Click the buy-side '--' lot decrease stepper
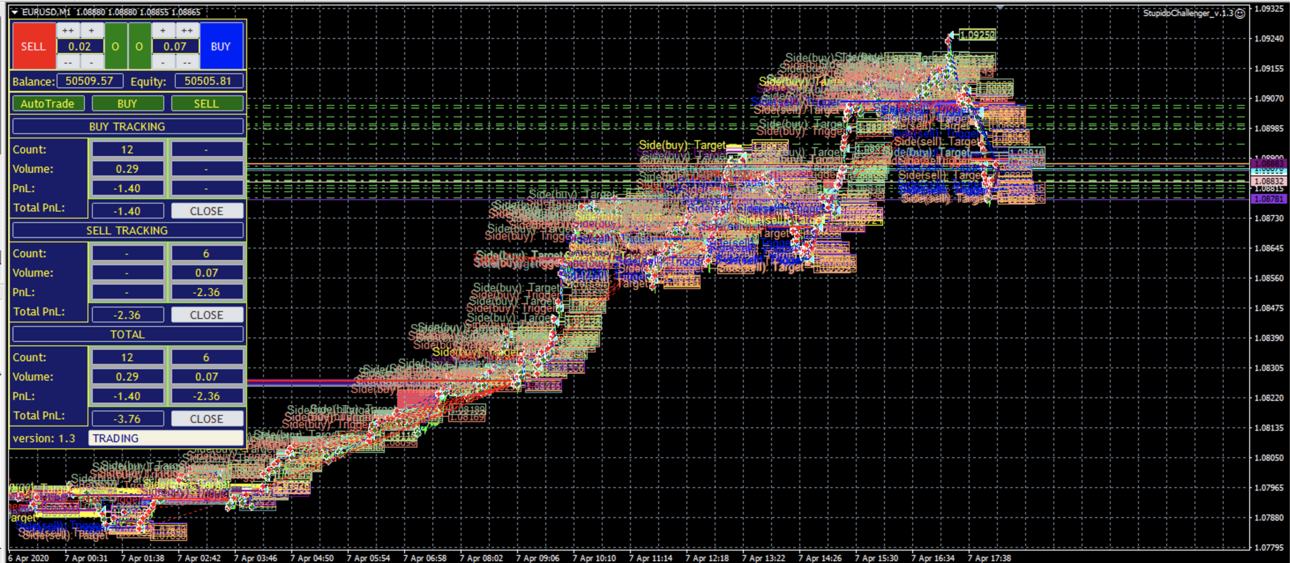 (x=187, y=62)
